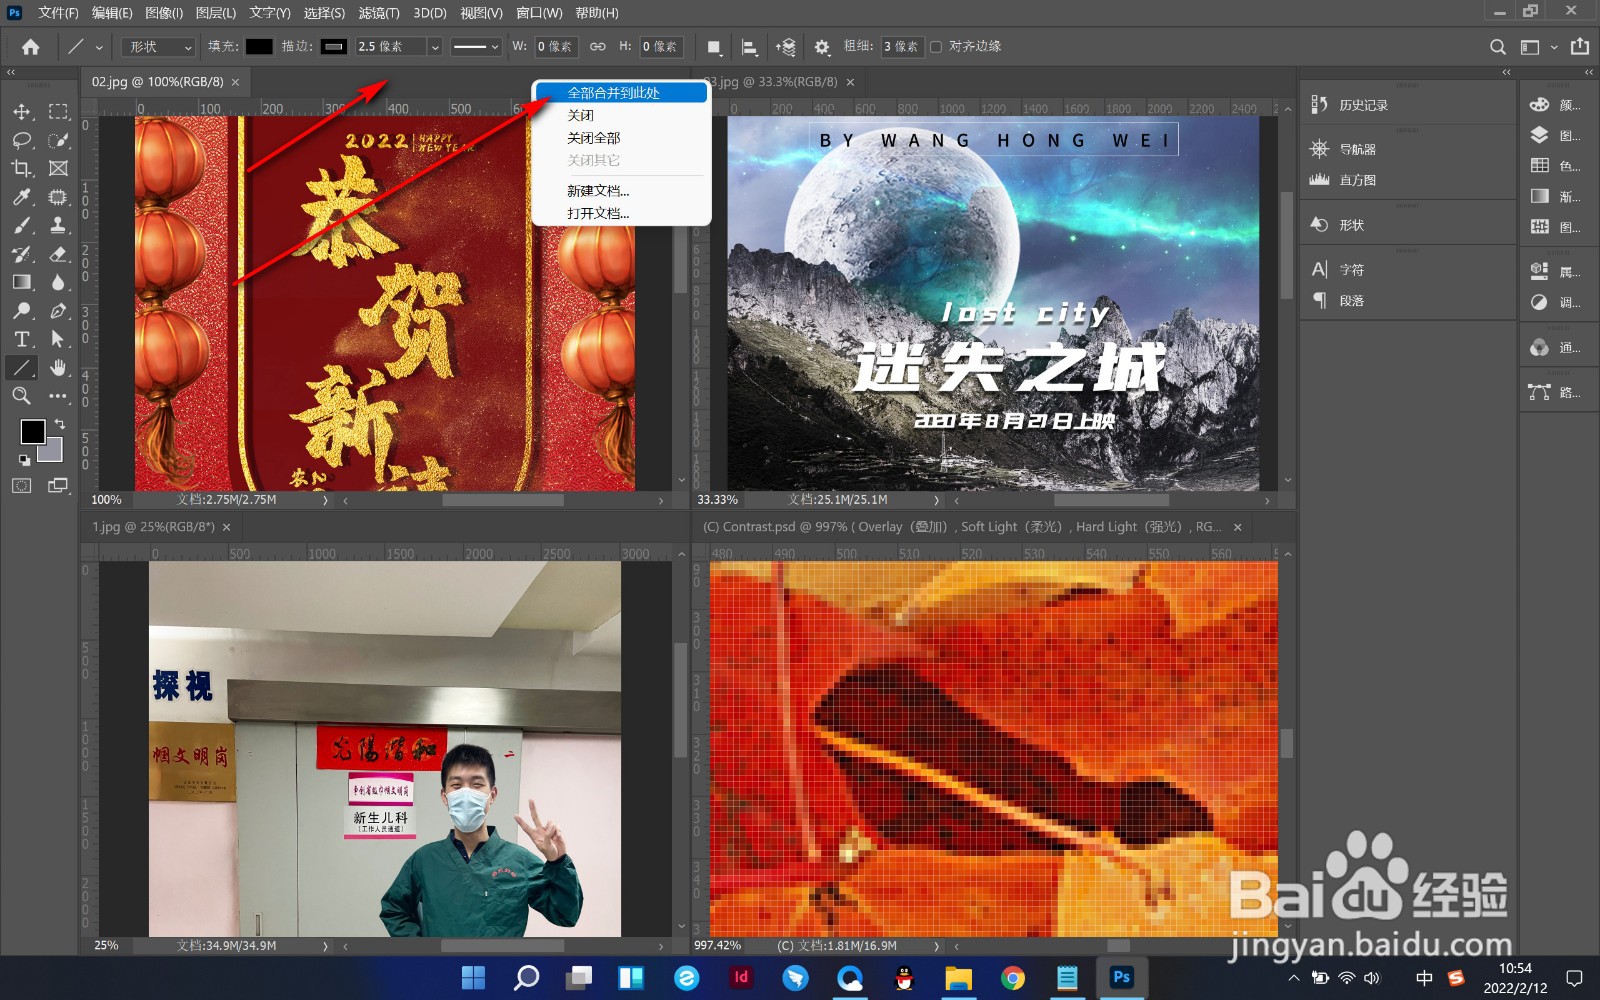Reset default foreground and background colors
The image size is (1600, 1000).
pos(24,460)
